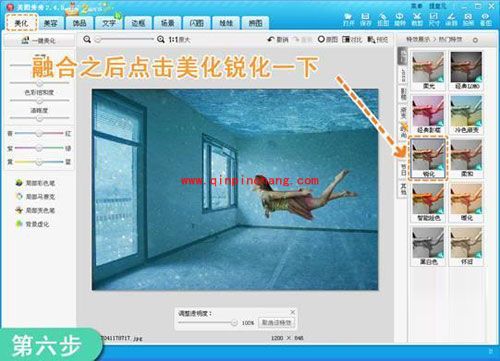500x361 pixels.
Task: Adjust the 清晰度 clarity slider
Action: pos(39,118)
